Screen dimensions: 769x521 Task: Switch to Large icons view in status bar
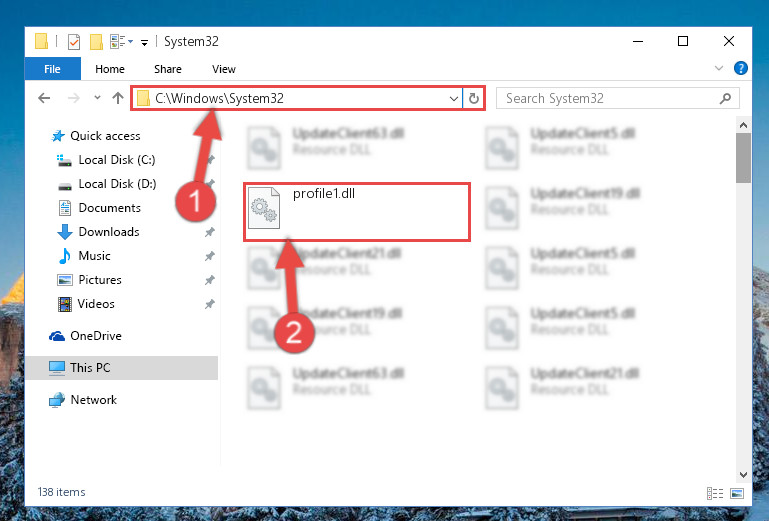click(737, 494)
